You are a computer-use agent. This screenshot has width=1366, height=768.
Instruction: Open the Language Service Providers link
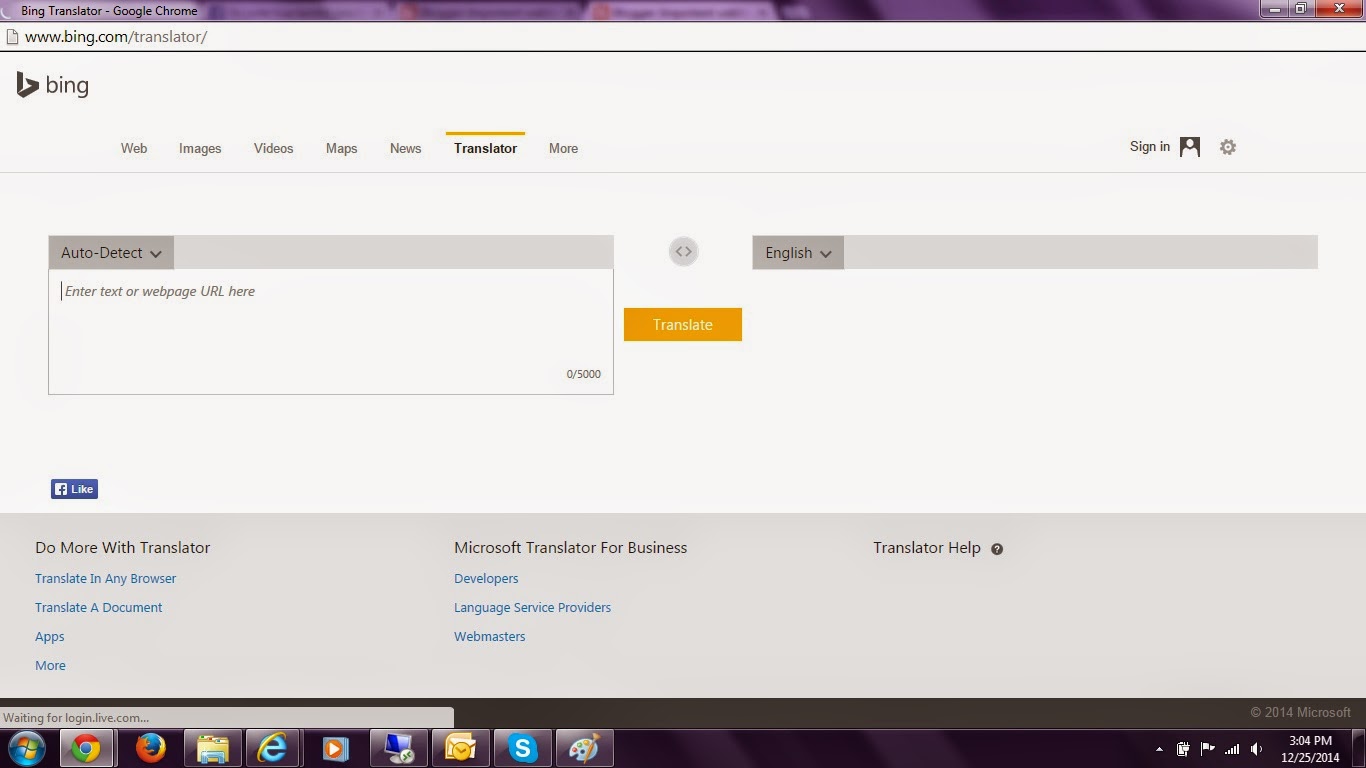pyautogui.click(x=533, y=607)
